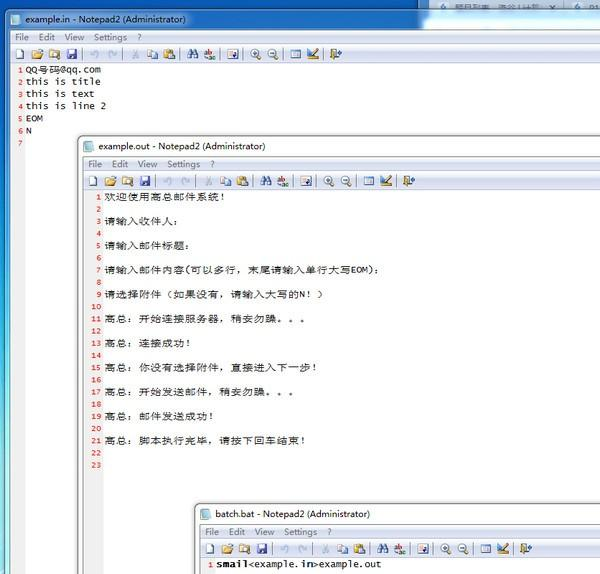Image resolution: width=600 pixels, height=574 pixels.
Task: Click Customize schemes icon in example.out toolbar
Action: coord(386,181)
